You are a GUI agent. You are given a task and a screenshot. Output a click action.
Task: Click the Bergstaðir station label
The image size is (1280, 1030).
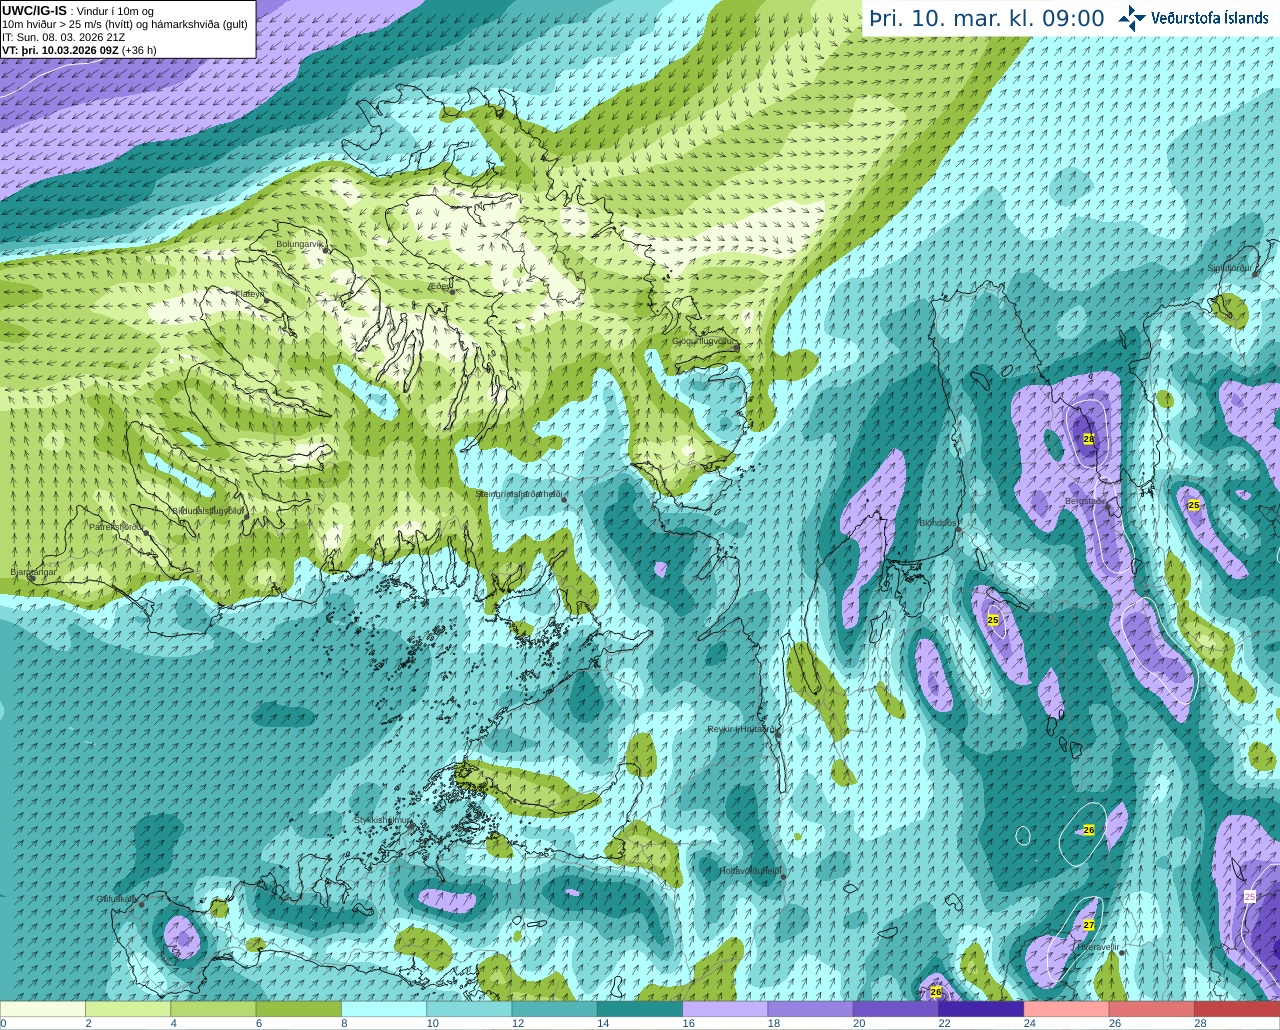tap(1085, 500)
